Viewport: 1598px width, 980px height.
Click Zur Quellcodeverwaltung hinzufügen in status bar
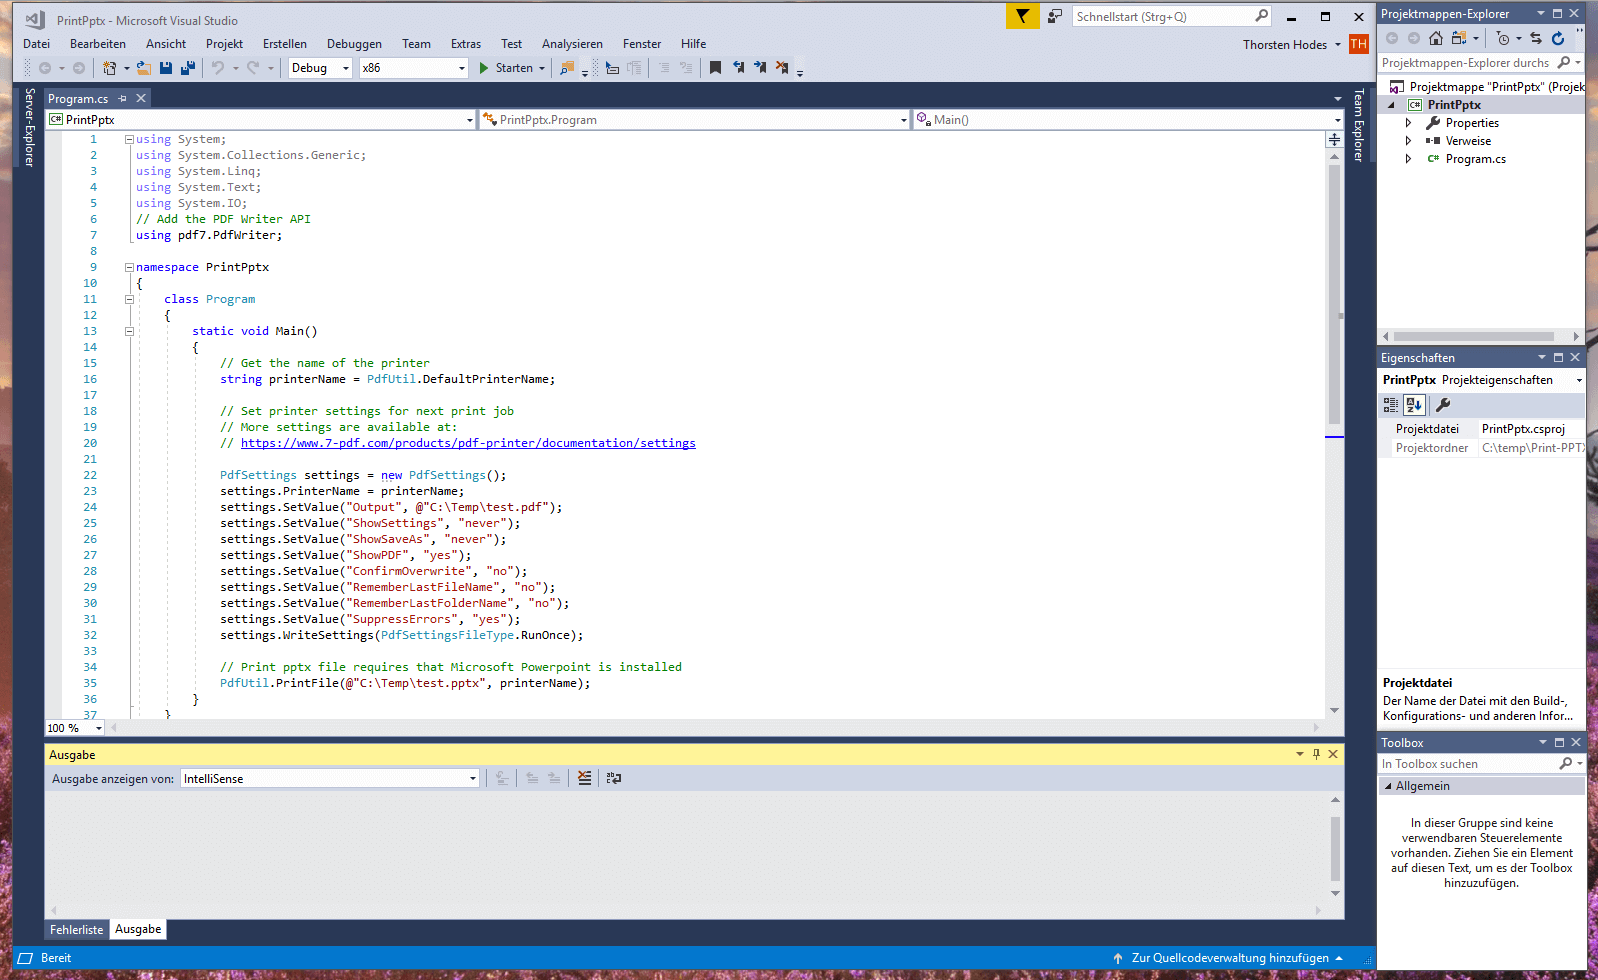pos(1230,958)
